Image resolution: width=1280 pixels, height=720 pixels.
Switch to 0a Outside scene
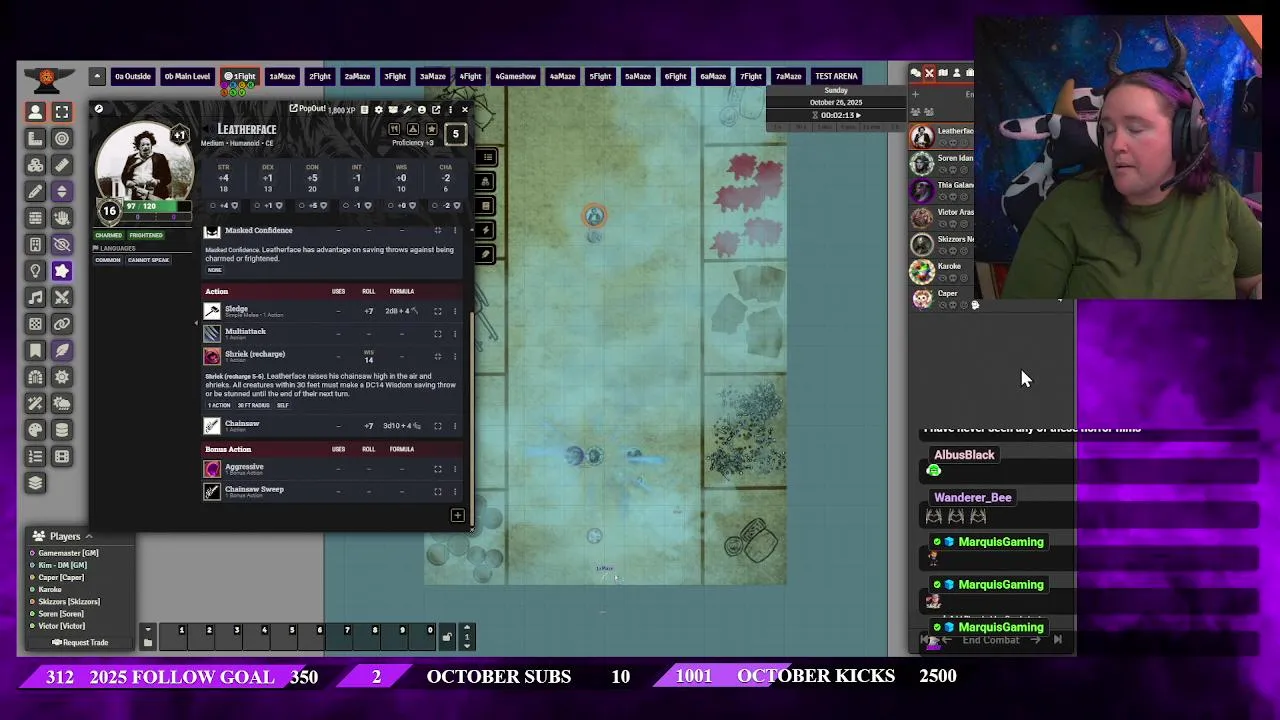[132, 76]
